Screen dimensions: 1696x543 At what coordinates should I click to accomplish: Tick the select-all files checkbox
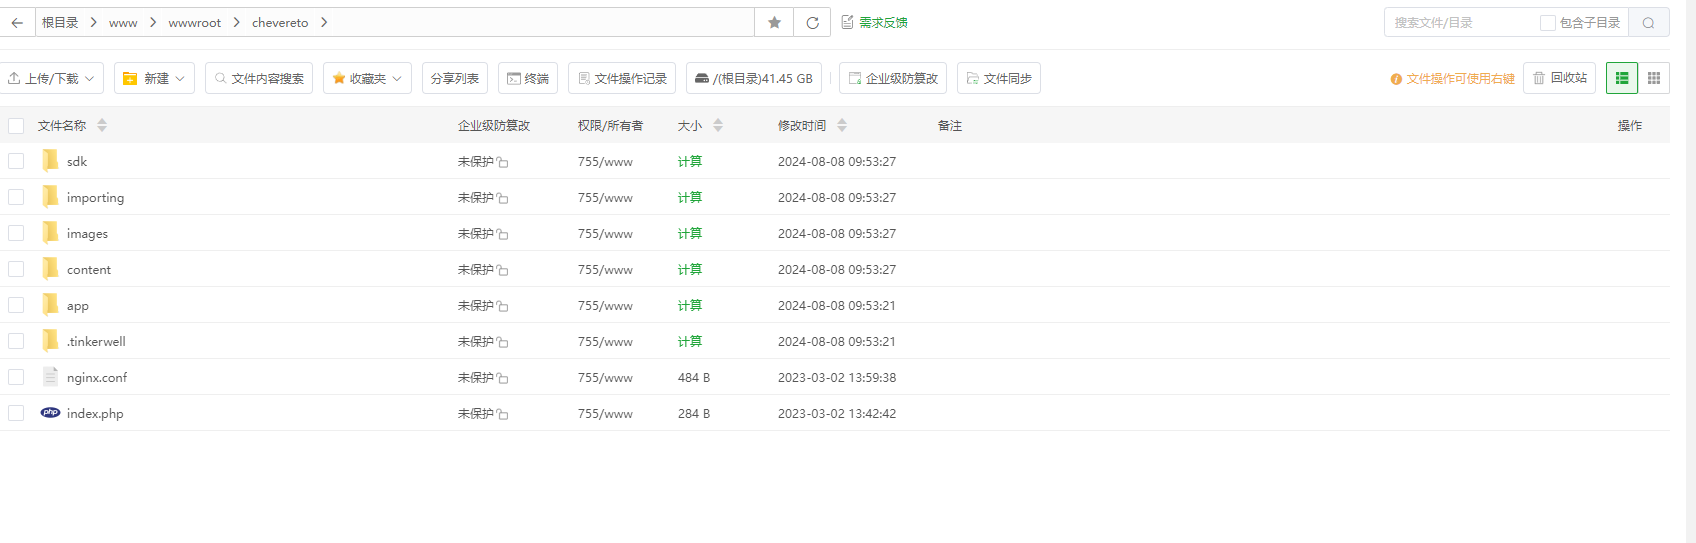click(x=16, y=126)
